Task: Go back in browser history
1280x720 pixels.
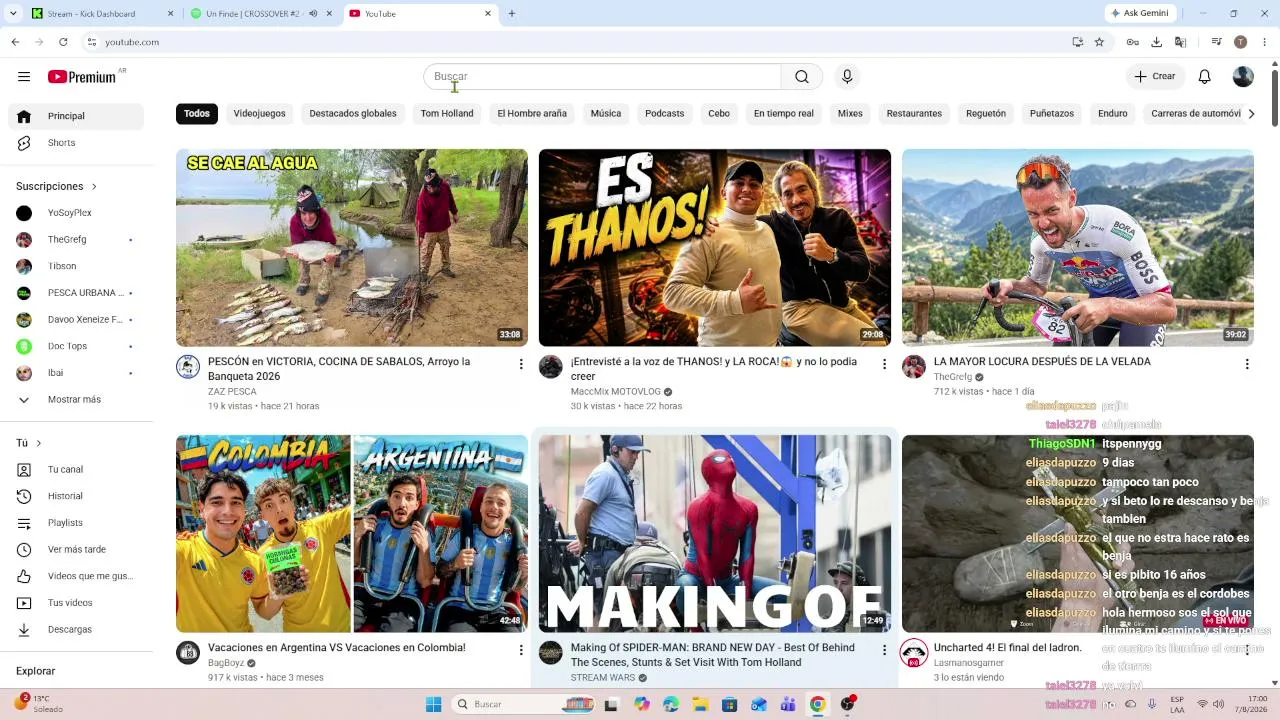Action: (x=15, y=42)
